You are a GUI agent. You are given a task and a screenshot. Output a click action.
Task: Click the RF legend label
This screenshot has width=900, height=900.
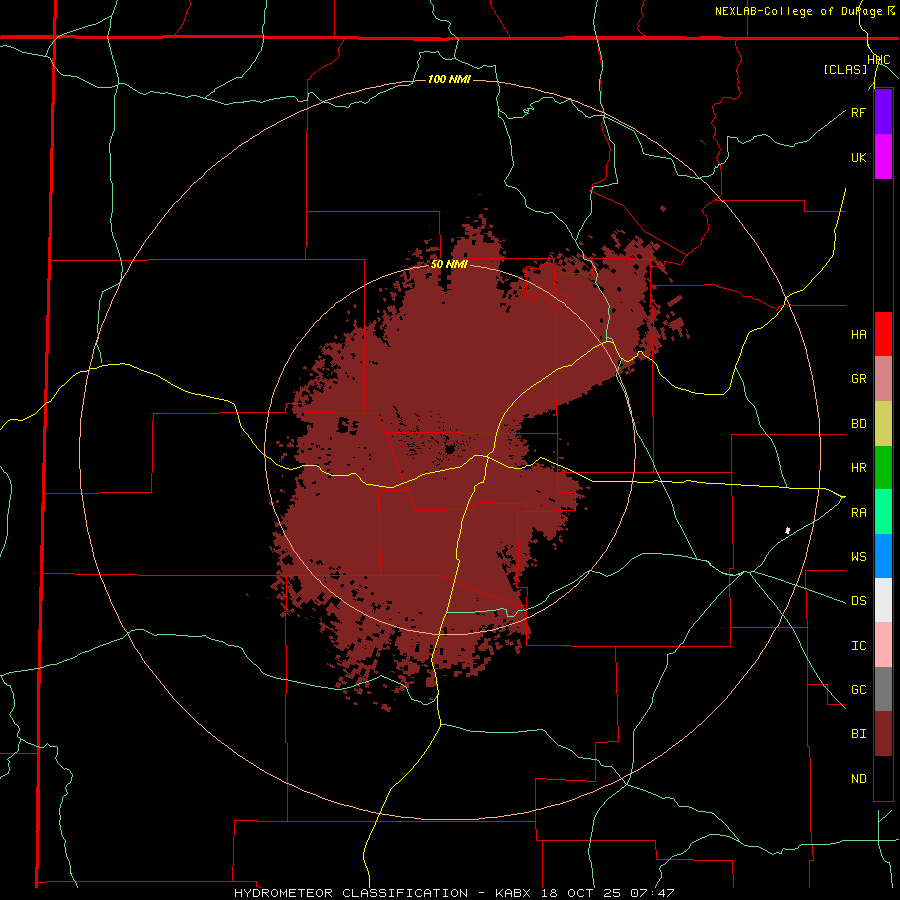858,112
